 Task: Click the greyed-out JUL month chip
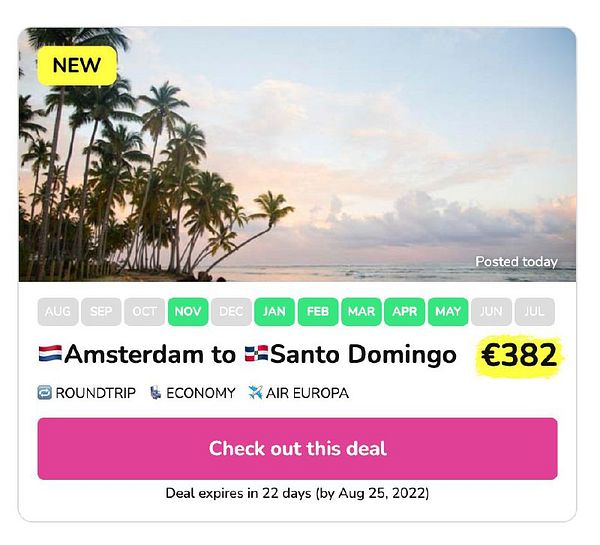tap(535, 312)
